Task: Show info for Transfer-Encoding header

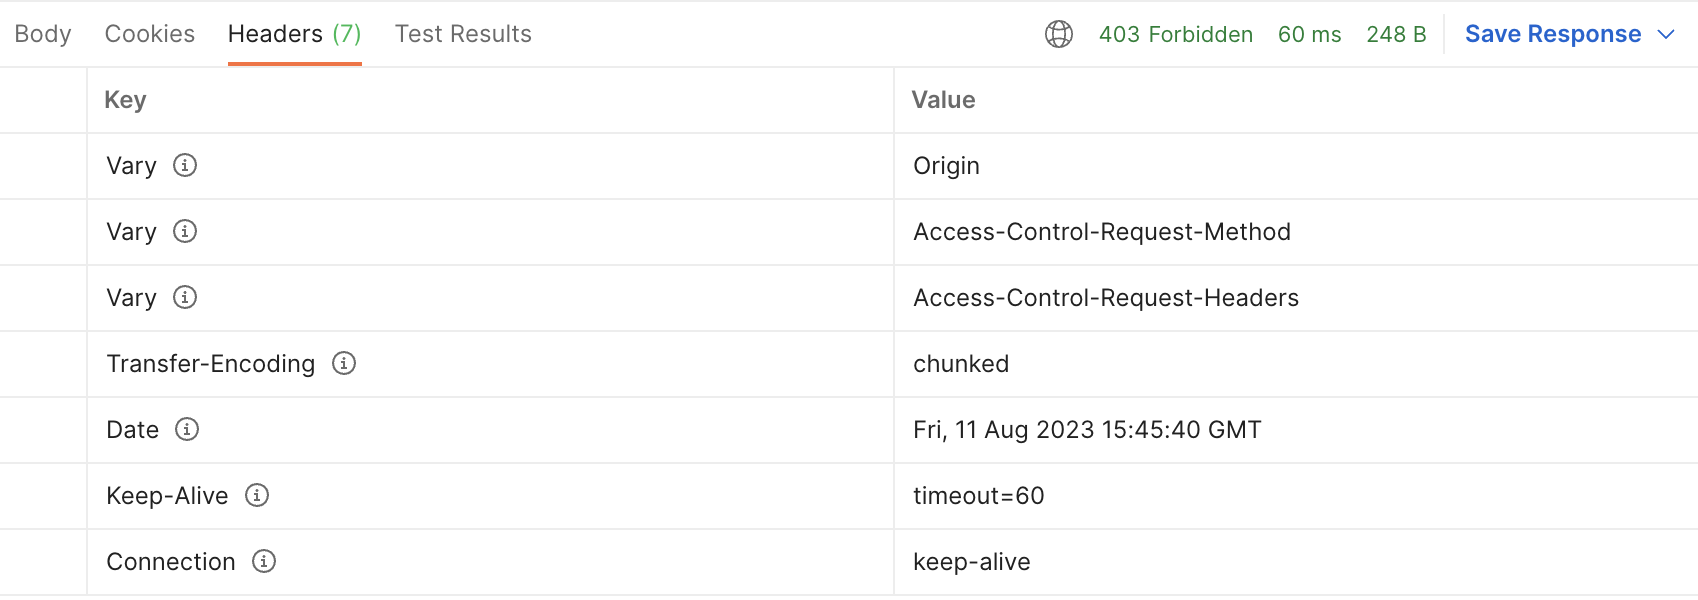Action: 344,363
